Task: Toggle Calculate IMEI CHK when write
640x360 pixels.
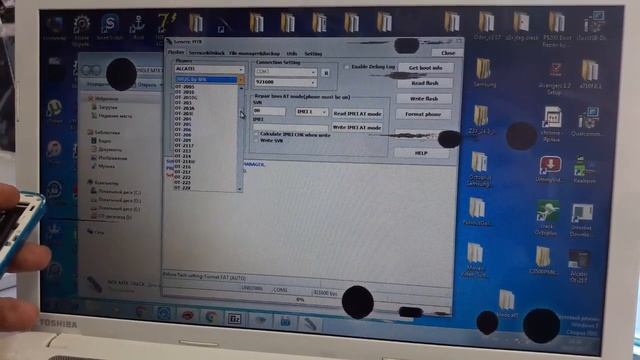Action: pos(256,134)
